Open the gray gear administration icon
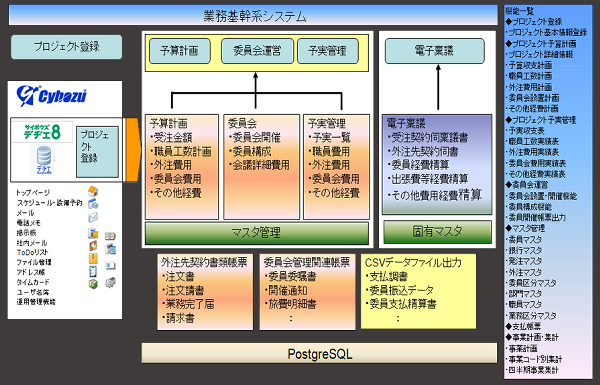This screenshot has height=385, width=600. (110, 283)
